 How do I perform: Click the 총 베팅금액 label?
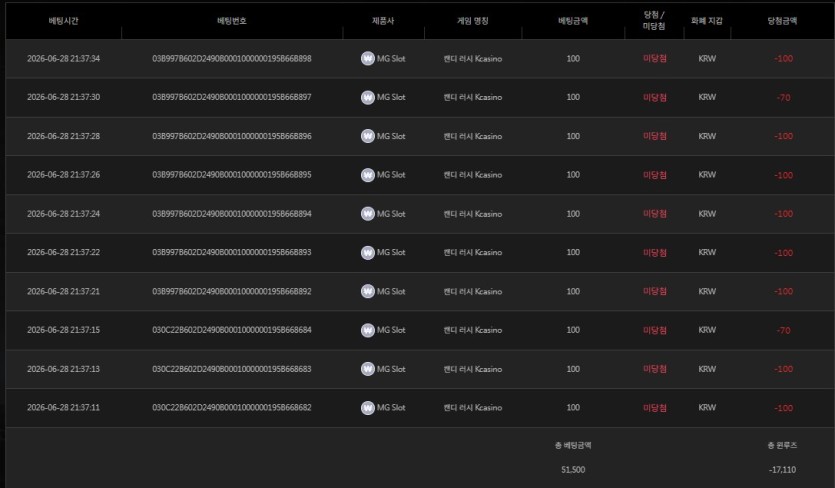tap(573, 445)
